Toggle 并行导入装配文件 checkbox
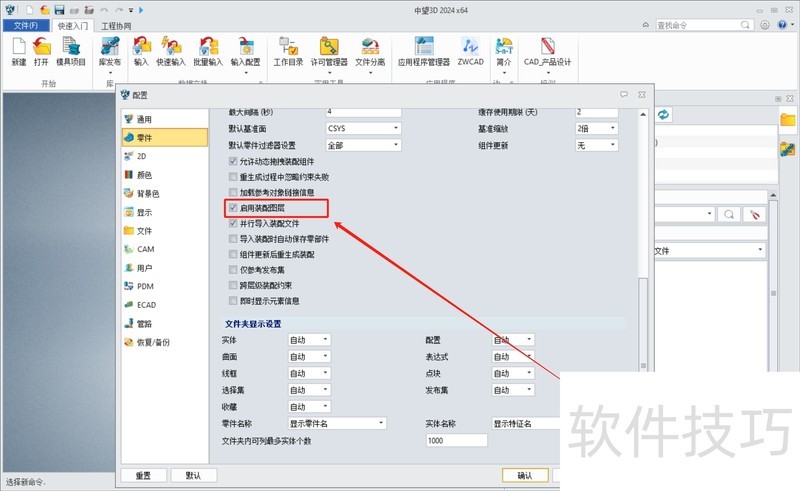The height and width of the screenshot is (491, 800). 233,223
